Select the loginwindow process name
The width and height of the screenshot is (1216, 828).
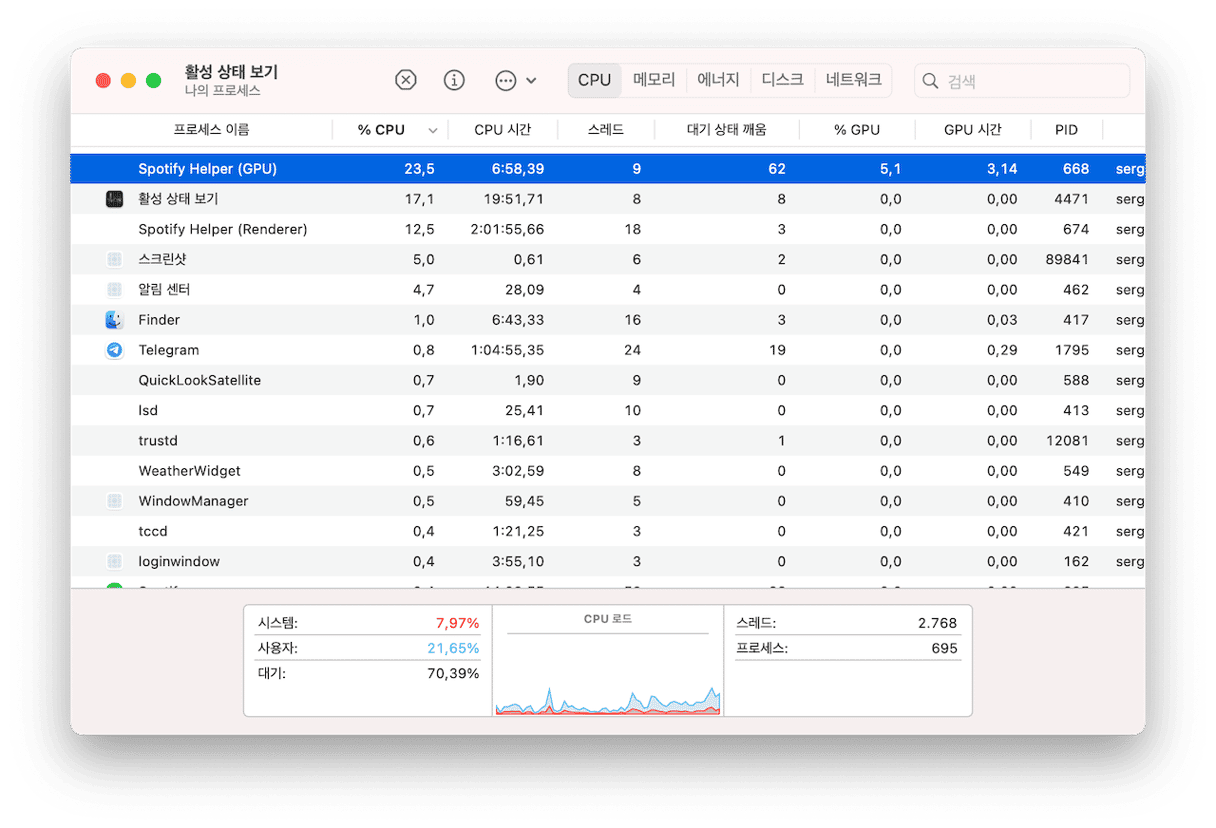(179, 562)
